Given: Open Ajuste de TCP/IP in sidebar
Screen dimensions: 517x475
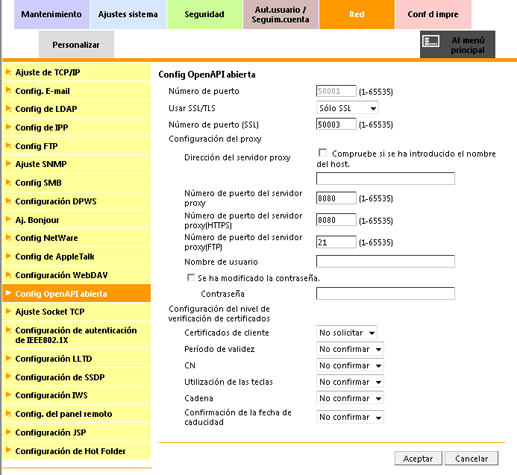Looking at the screenshot, I should 77,72.
